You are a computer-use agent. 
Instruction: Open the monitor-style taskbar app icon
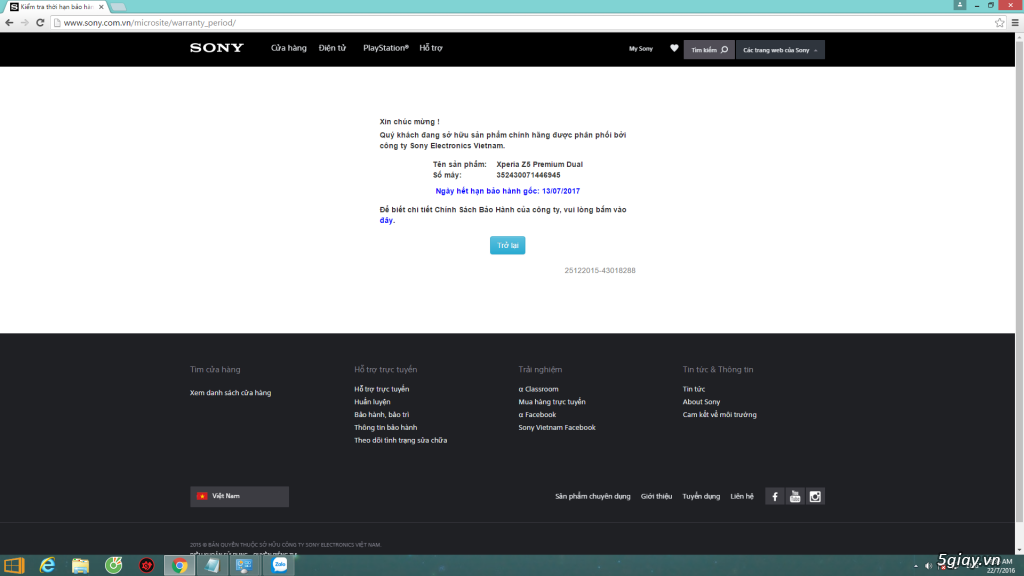click(x=245, y=566)
